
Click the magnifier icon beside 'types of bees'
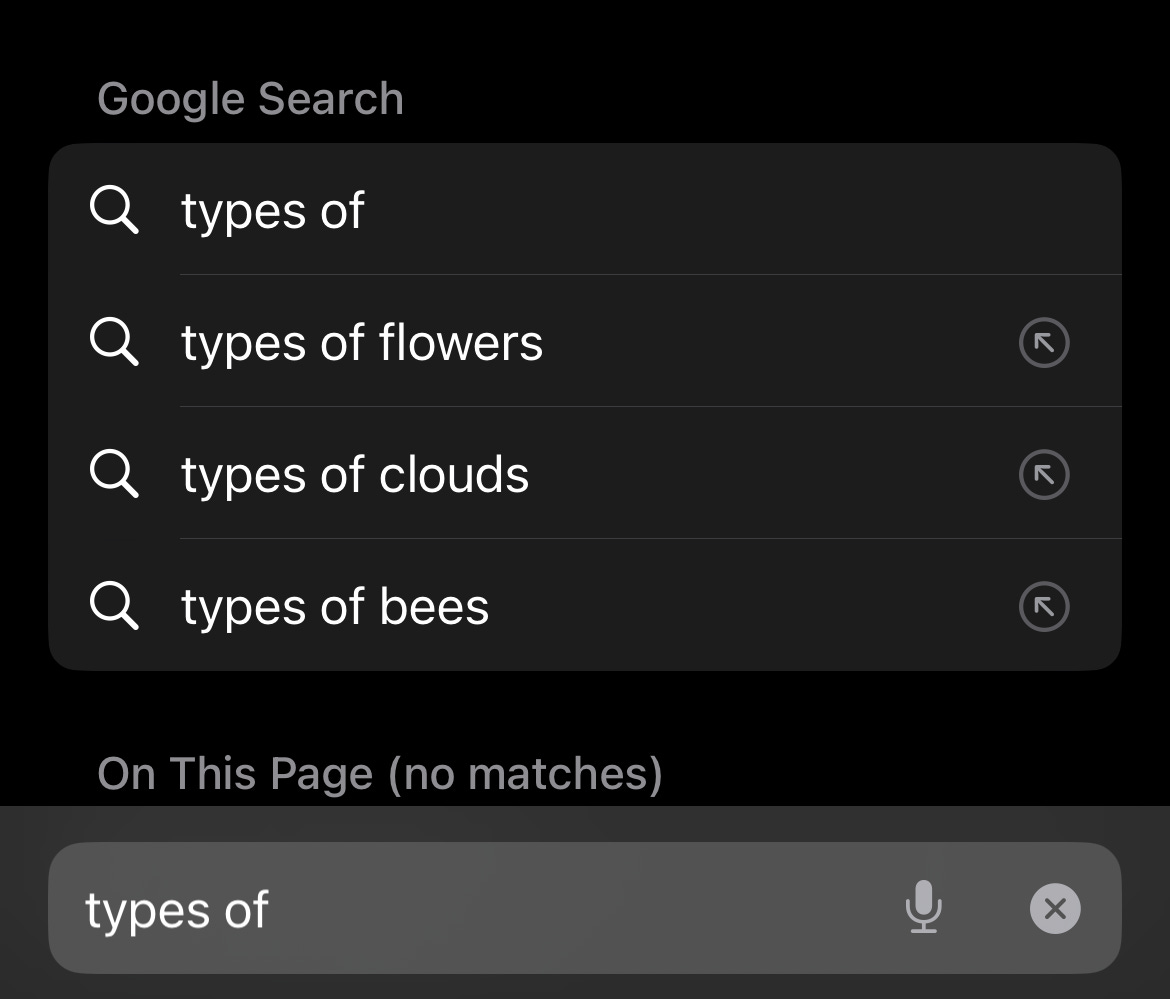[x=114, y=607]
